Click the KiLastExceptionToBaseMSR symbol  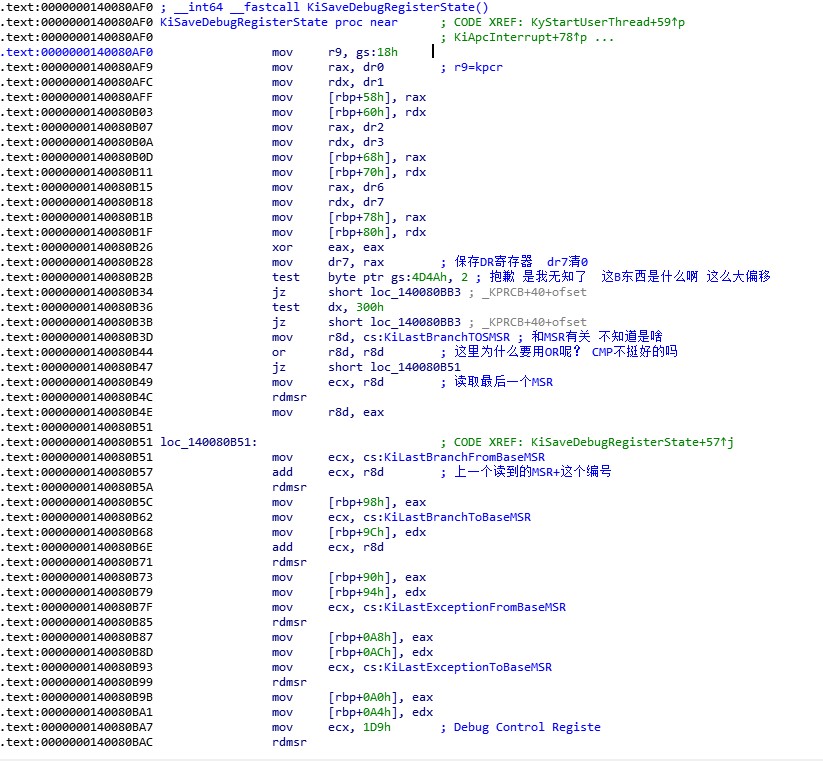tap(468, 667)
